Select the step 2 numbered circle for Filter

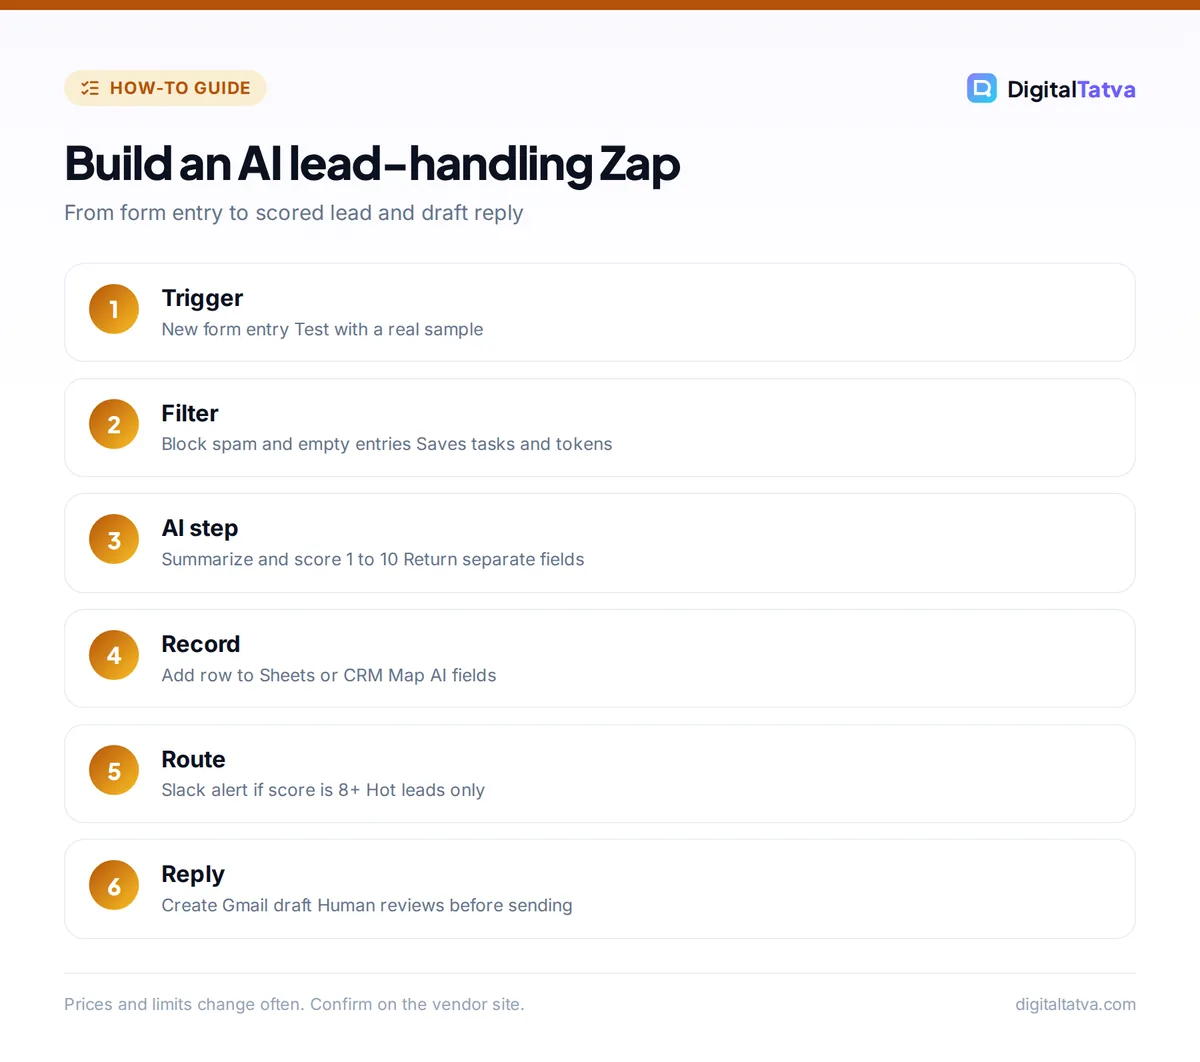tap(114, 424)
